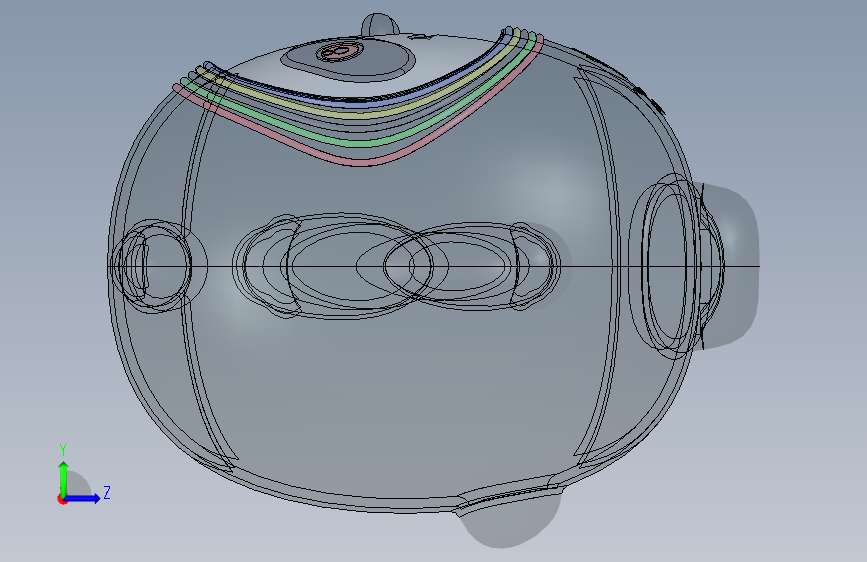The width and height of the screenshot is (867, 562).
Task: Select the ear bump on top of the model
Action: (380, 25)
